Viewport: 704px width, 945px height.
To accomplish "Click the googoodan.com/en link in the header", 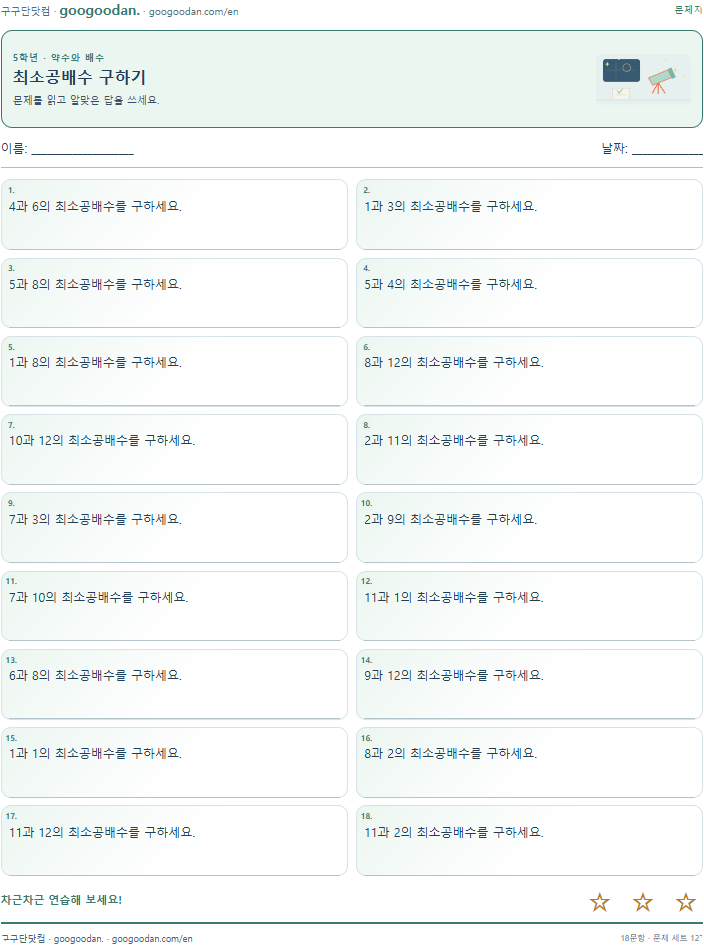I will 193,11.
